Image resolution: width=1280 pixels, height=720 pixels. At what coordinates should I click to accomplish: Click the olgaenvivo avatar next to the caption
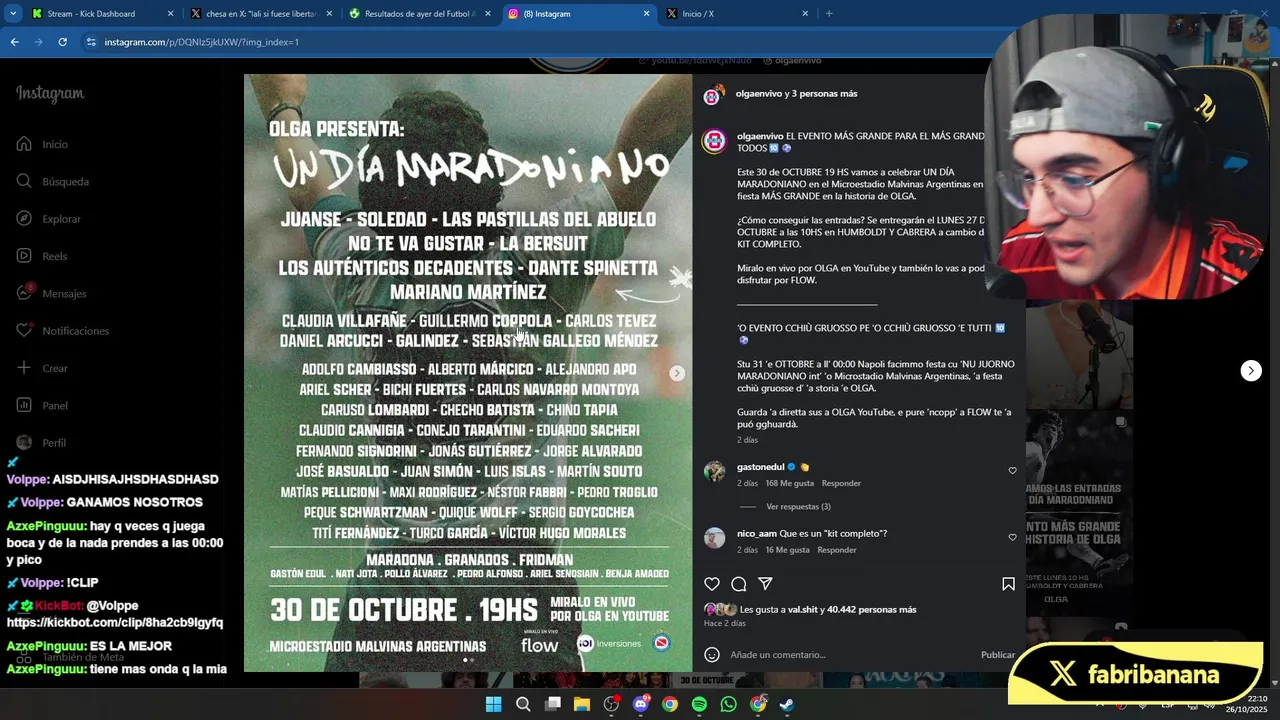714,141
